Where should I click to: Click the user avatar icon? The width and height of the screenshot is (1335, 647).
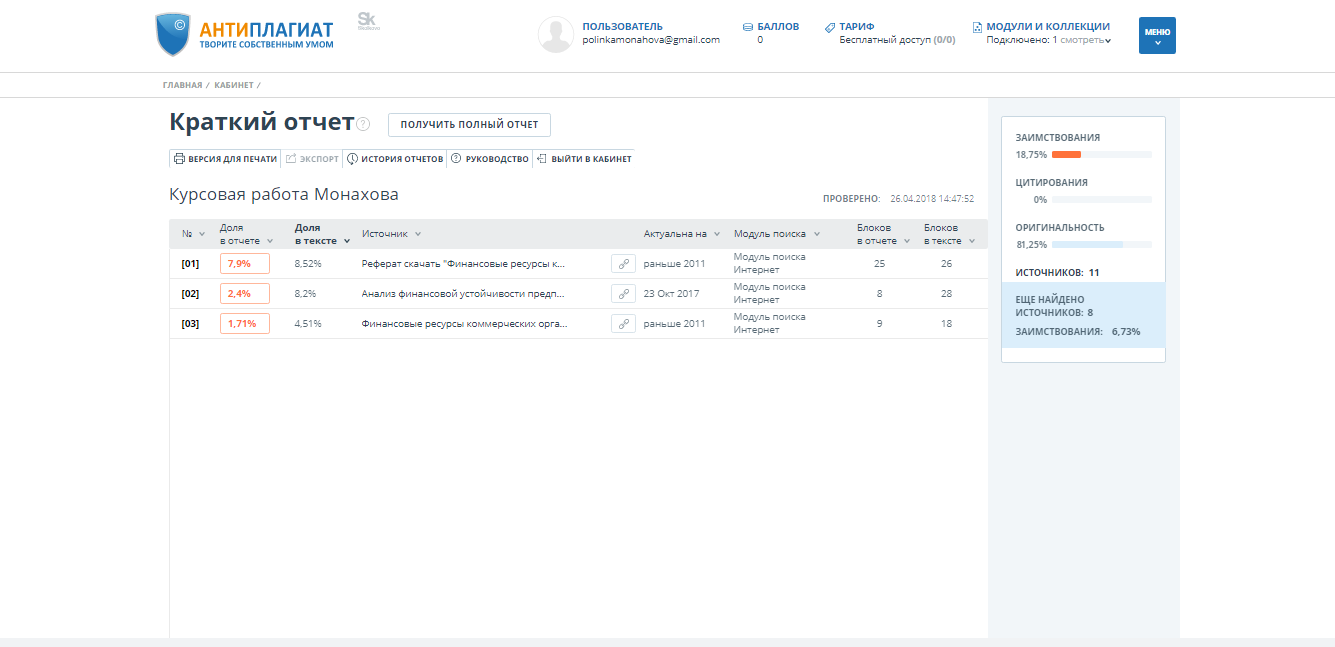pos(555,34)
